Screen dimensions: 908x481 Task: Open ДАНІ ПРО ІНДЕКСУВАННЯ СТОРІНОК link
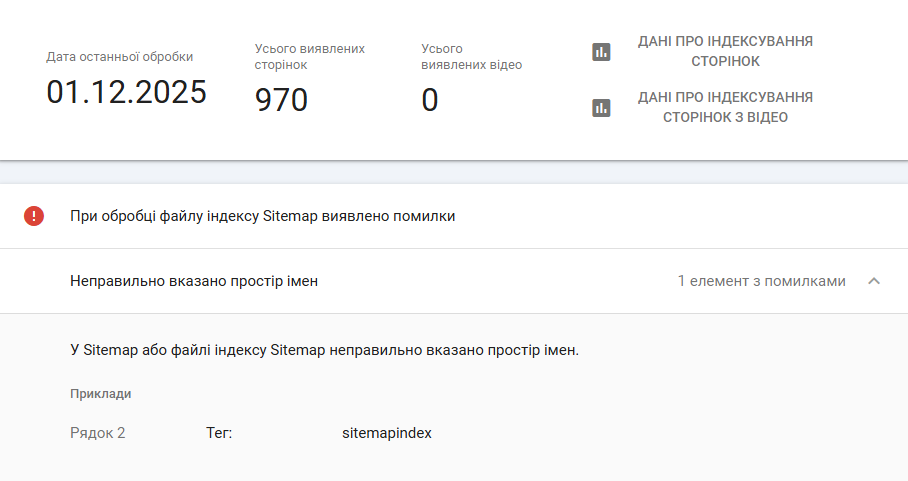tap(725, 51)
